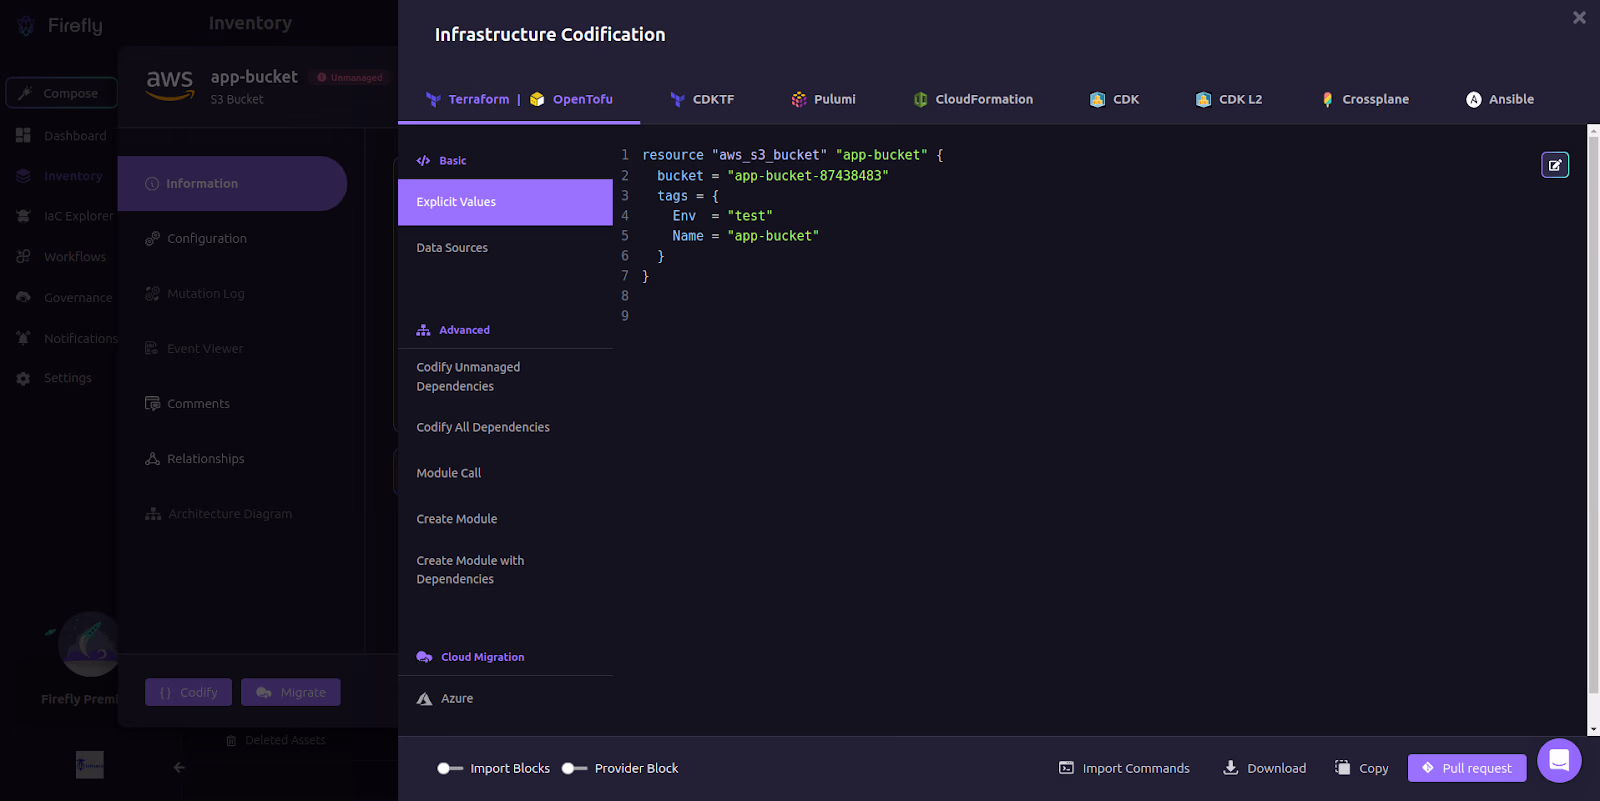
Task: Go to Dashboard in the sidebar
Action: coord(61,135)
